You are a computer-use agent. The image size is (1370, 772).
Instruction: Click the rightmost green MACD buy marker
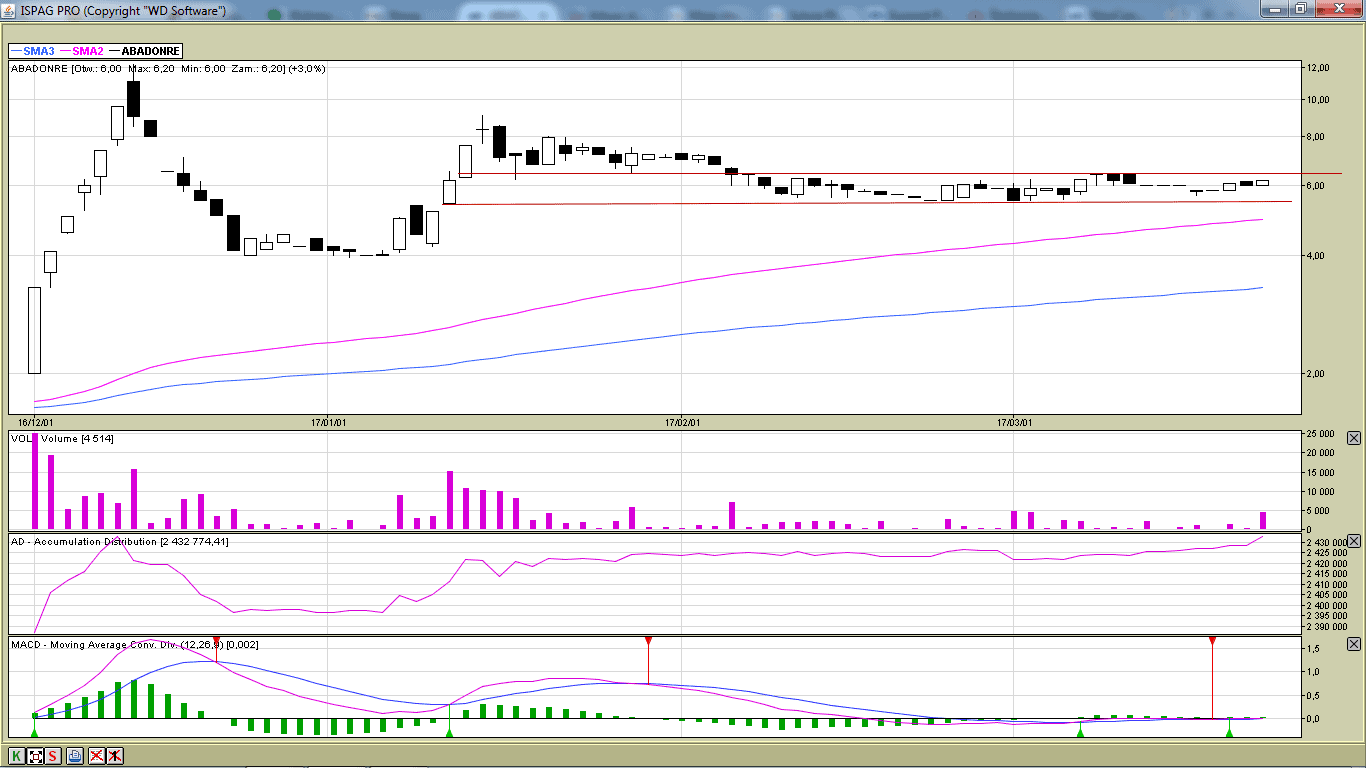(1229, 733)
